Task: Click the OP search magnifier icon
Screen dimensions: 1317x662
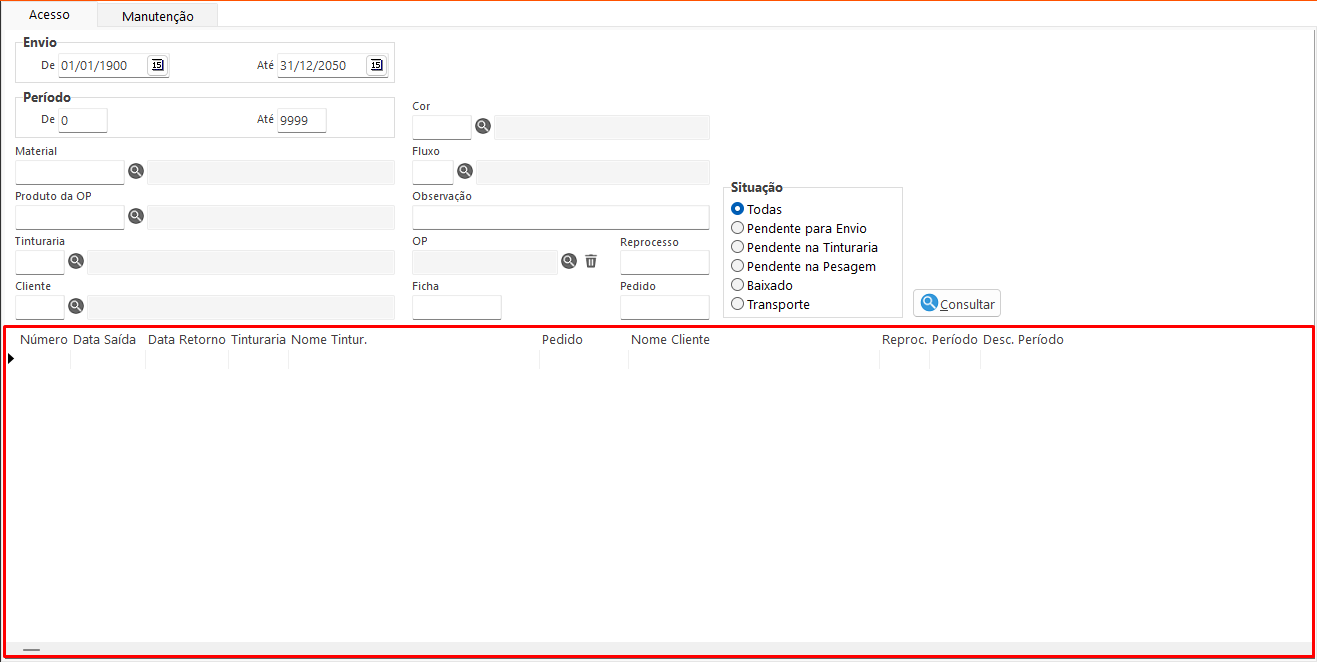Action: [569, 261]
